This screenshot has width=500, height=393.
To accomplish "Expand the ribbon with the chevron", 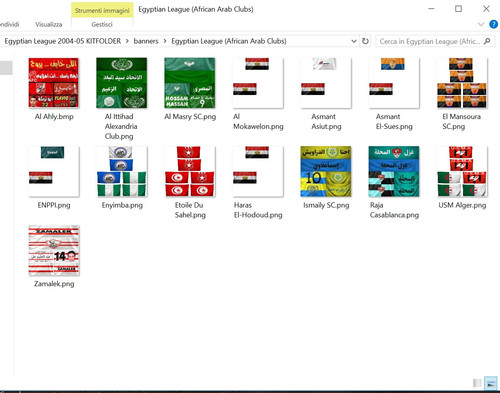I will (x=481, y=24).
